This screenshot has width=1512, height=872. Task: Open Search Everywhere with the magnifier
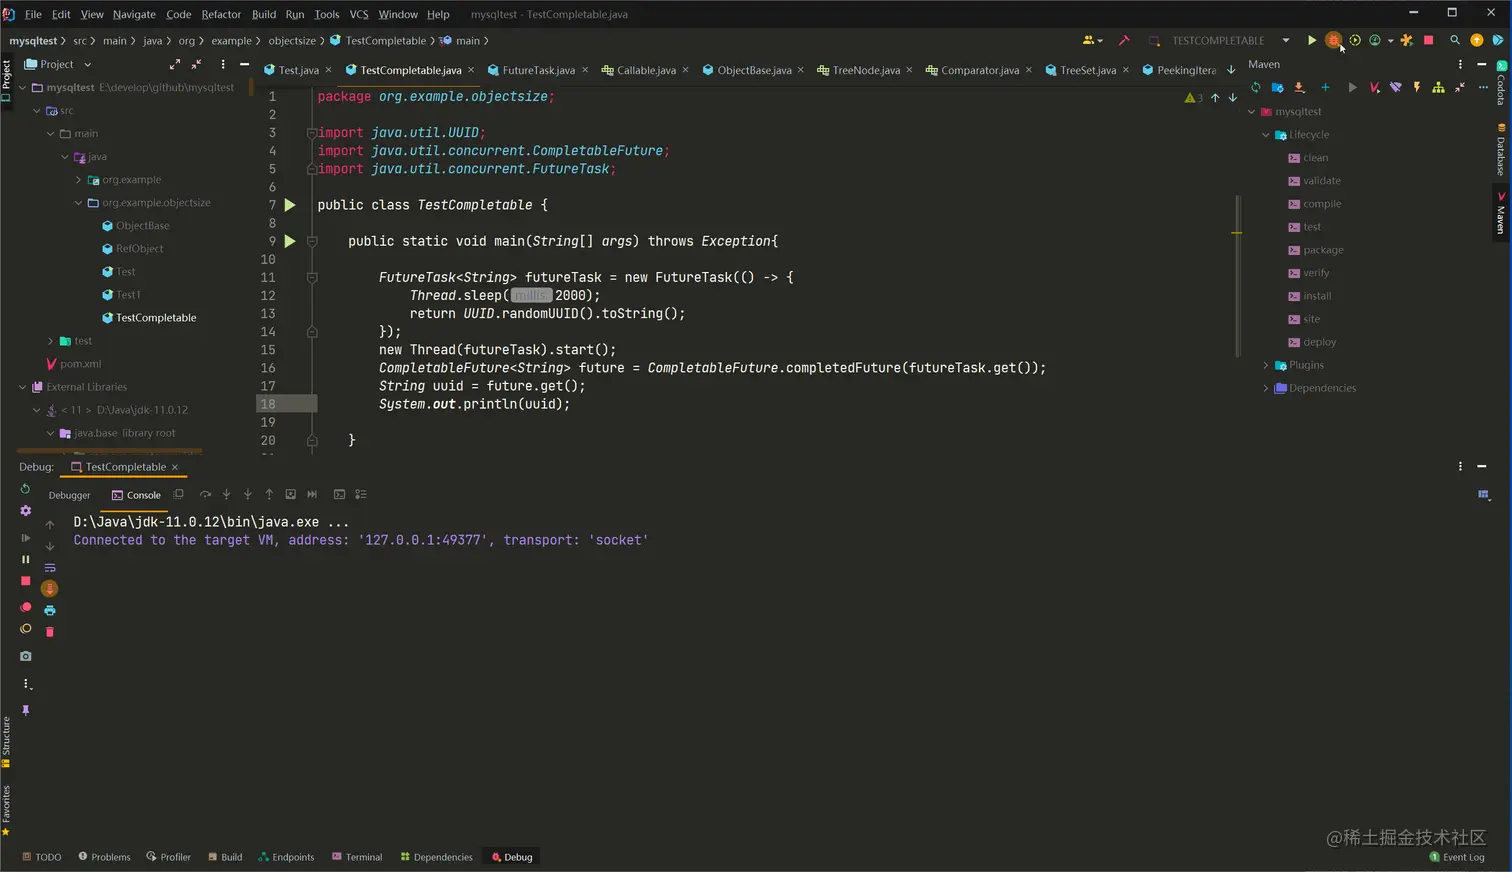(x=1454, y=41)
